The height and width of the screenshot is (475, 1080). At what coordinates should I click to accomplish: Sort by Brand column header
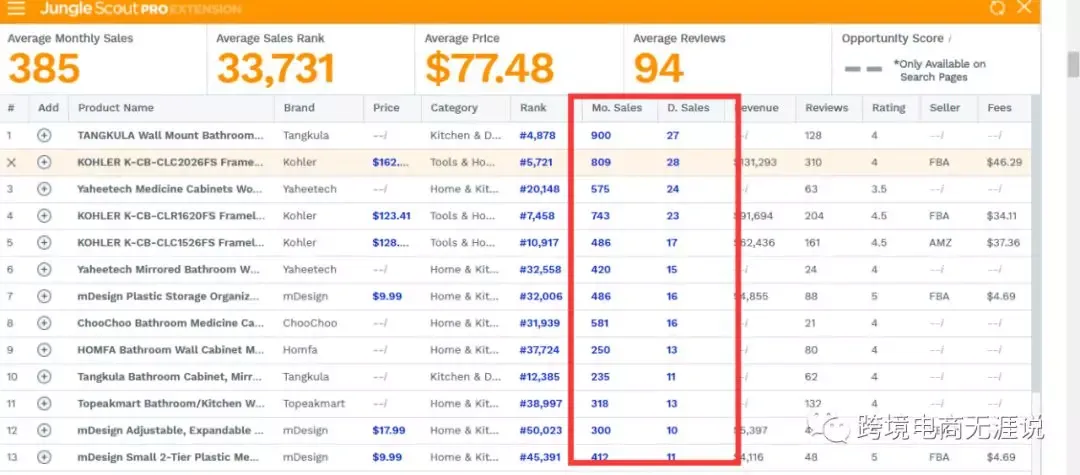click(298, 108)
